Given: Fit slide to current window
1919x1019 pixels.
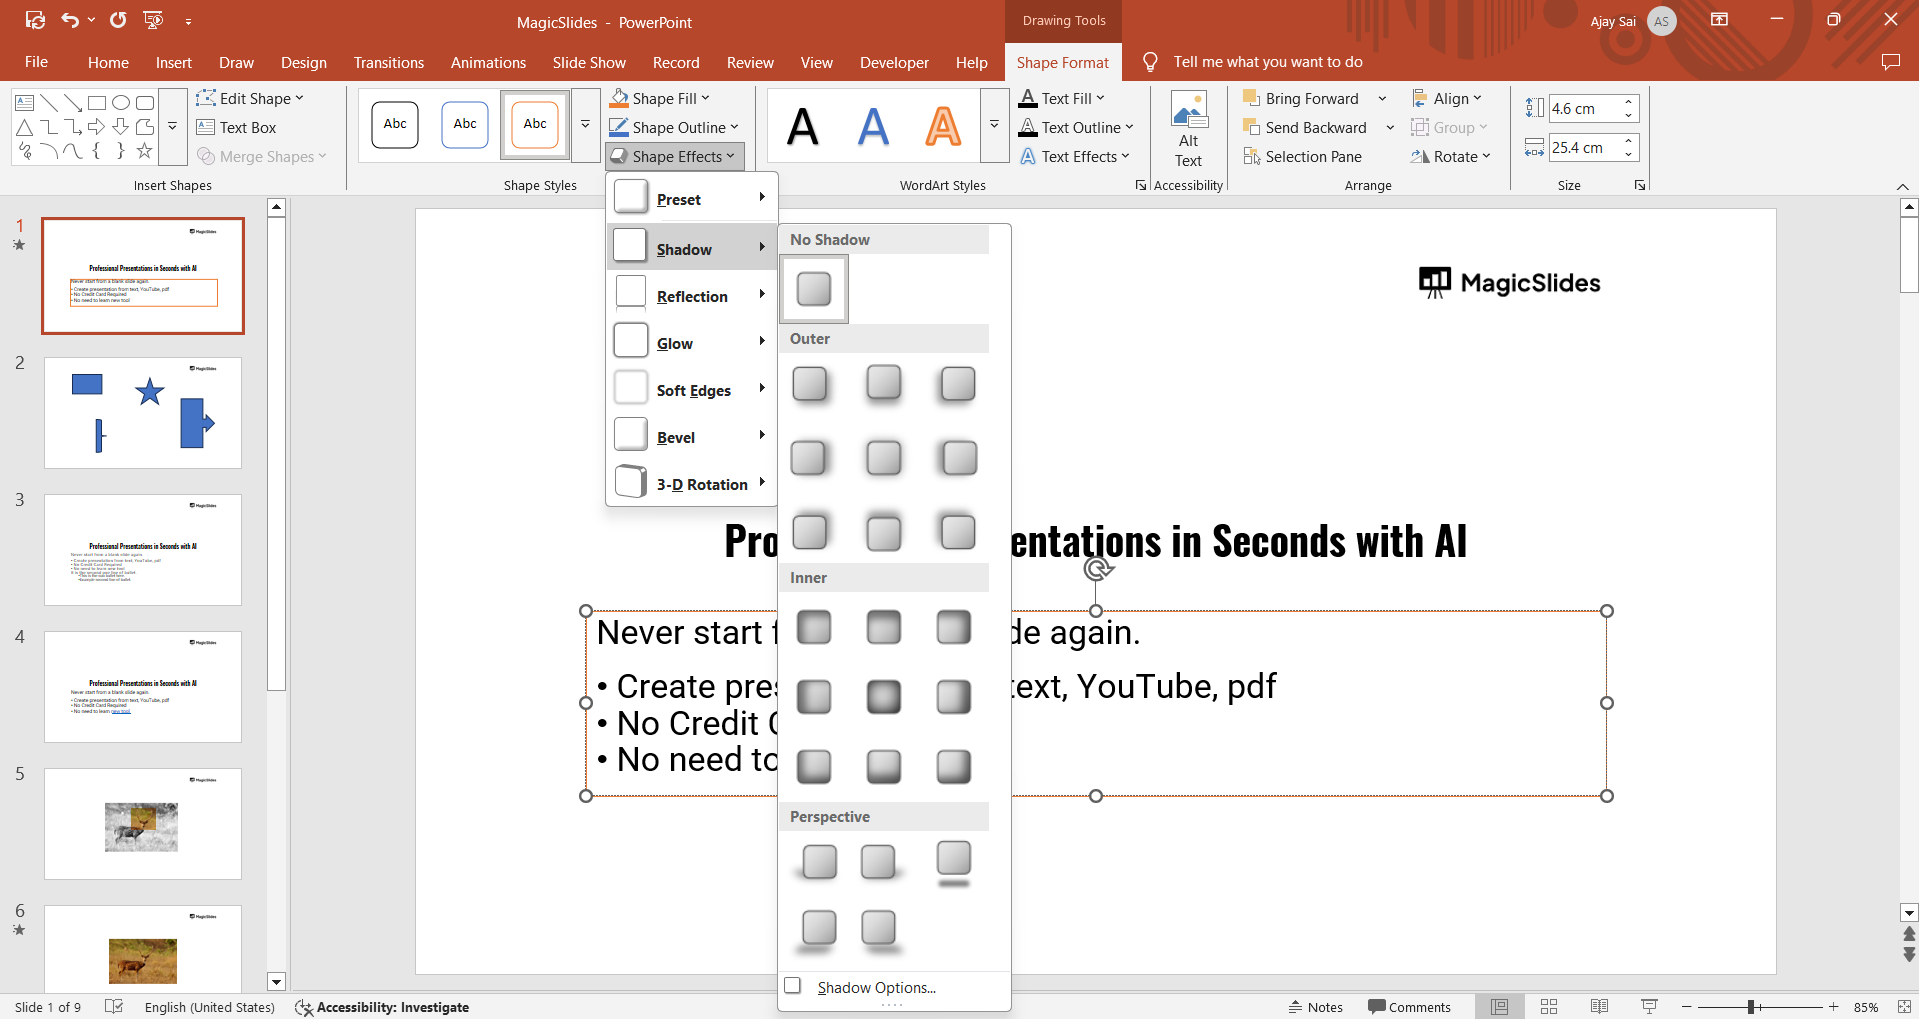Looking at the screenshot, I should tap(1904, 1007).
